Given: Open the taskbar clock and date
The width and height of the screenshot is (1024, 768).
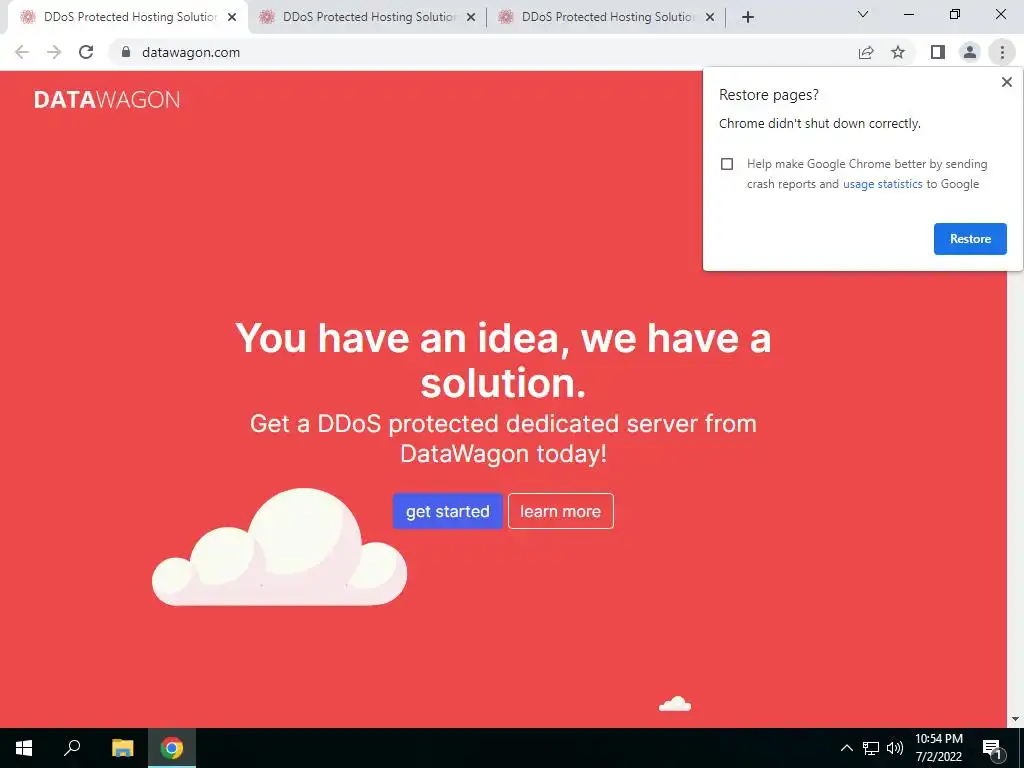Looking at the screenshot, I should pos(938,748).
